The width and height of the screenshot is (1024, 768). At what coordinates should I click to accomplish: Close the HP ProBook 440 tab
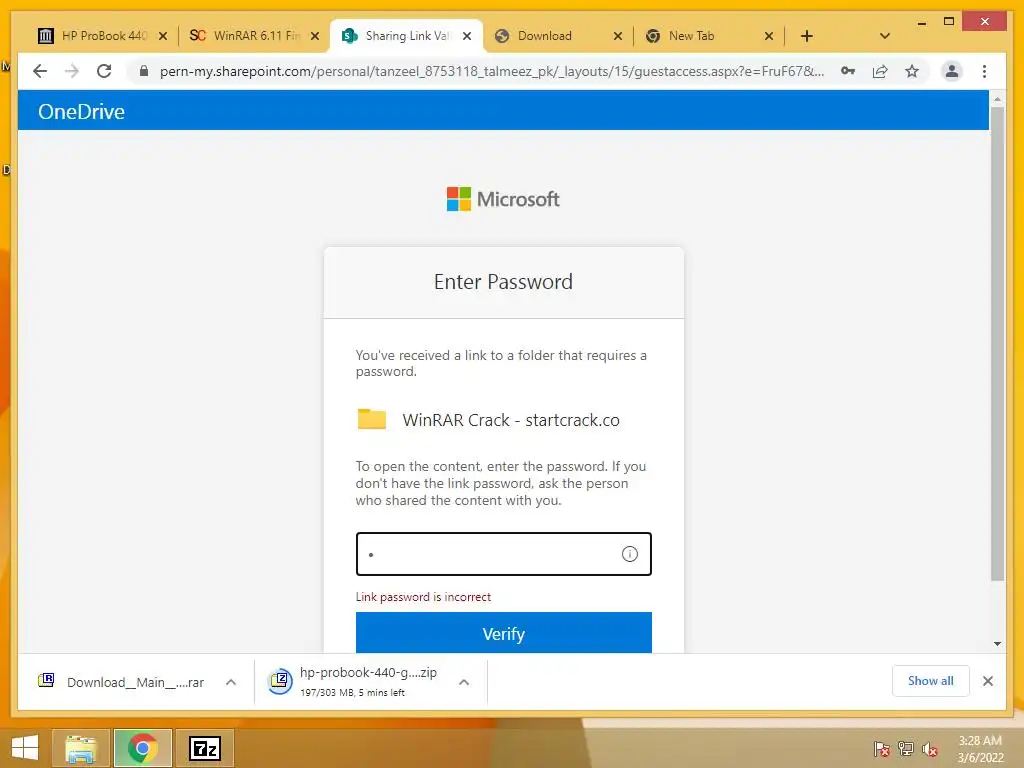click(163, 36)
